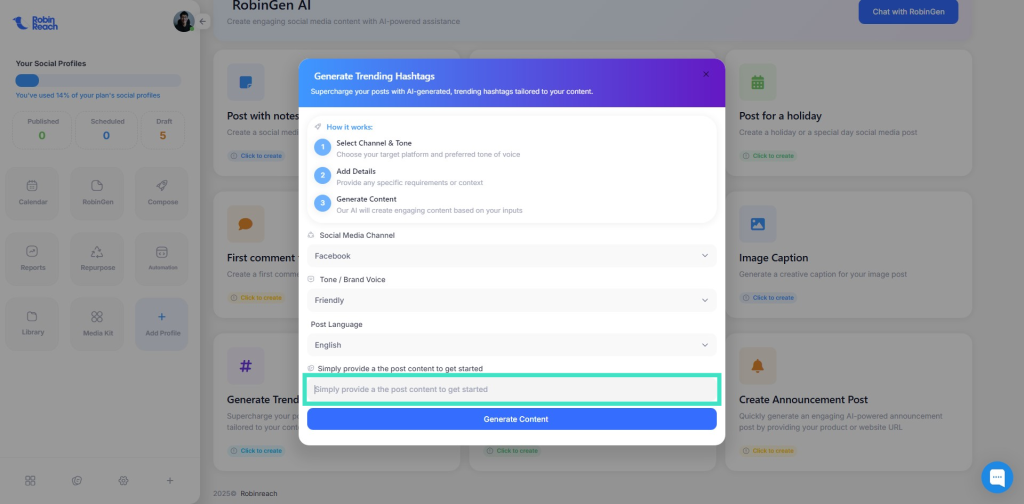The width and height of the screenshot is (1024, 504).
Task: Click the Robin Reach logo
Action: (35, 23)
